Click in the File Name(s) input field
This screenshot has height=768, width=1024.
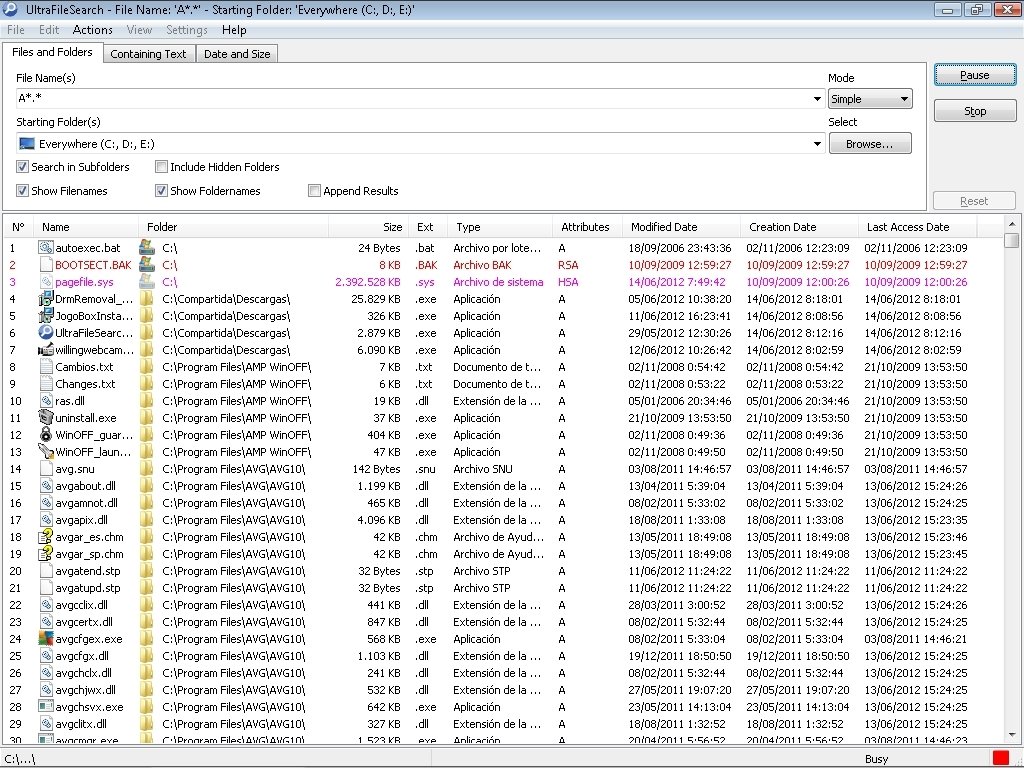(413, 99)
